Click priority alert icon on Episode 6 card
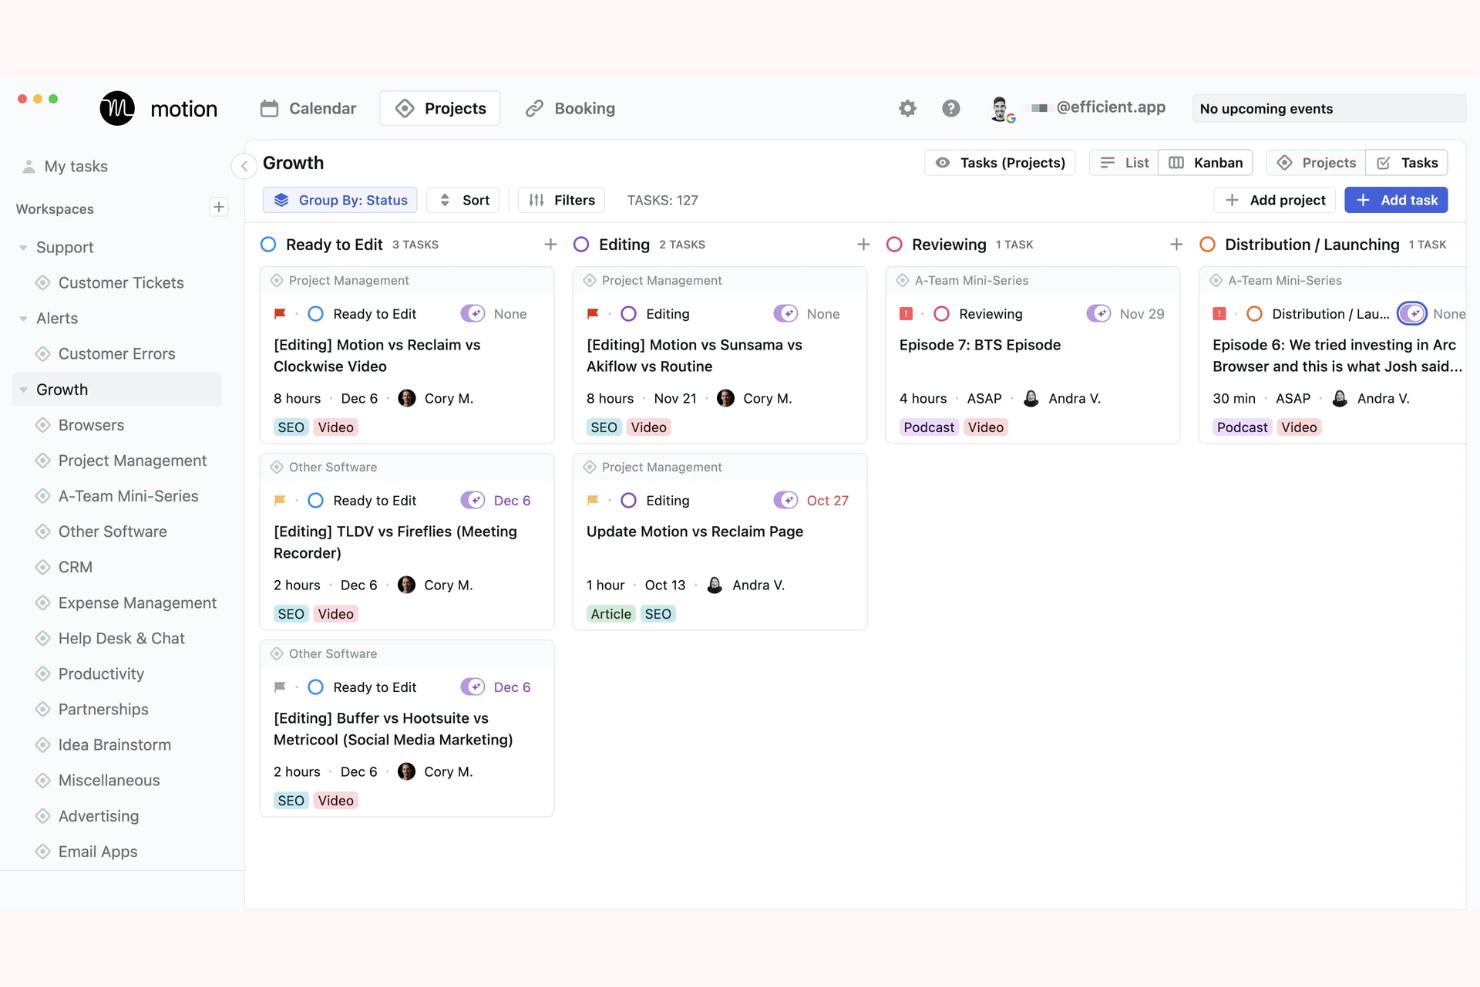This screenshot has width=1480, height=987. coord(1219,314)
